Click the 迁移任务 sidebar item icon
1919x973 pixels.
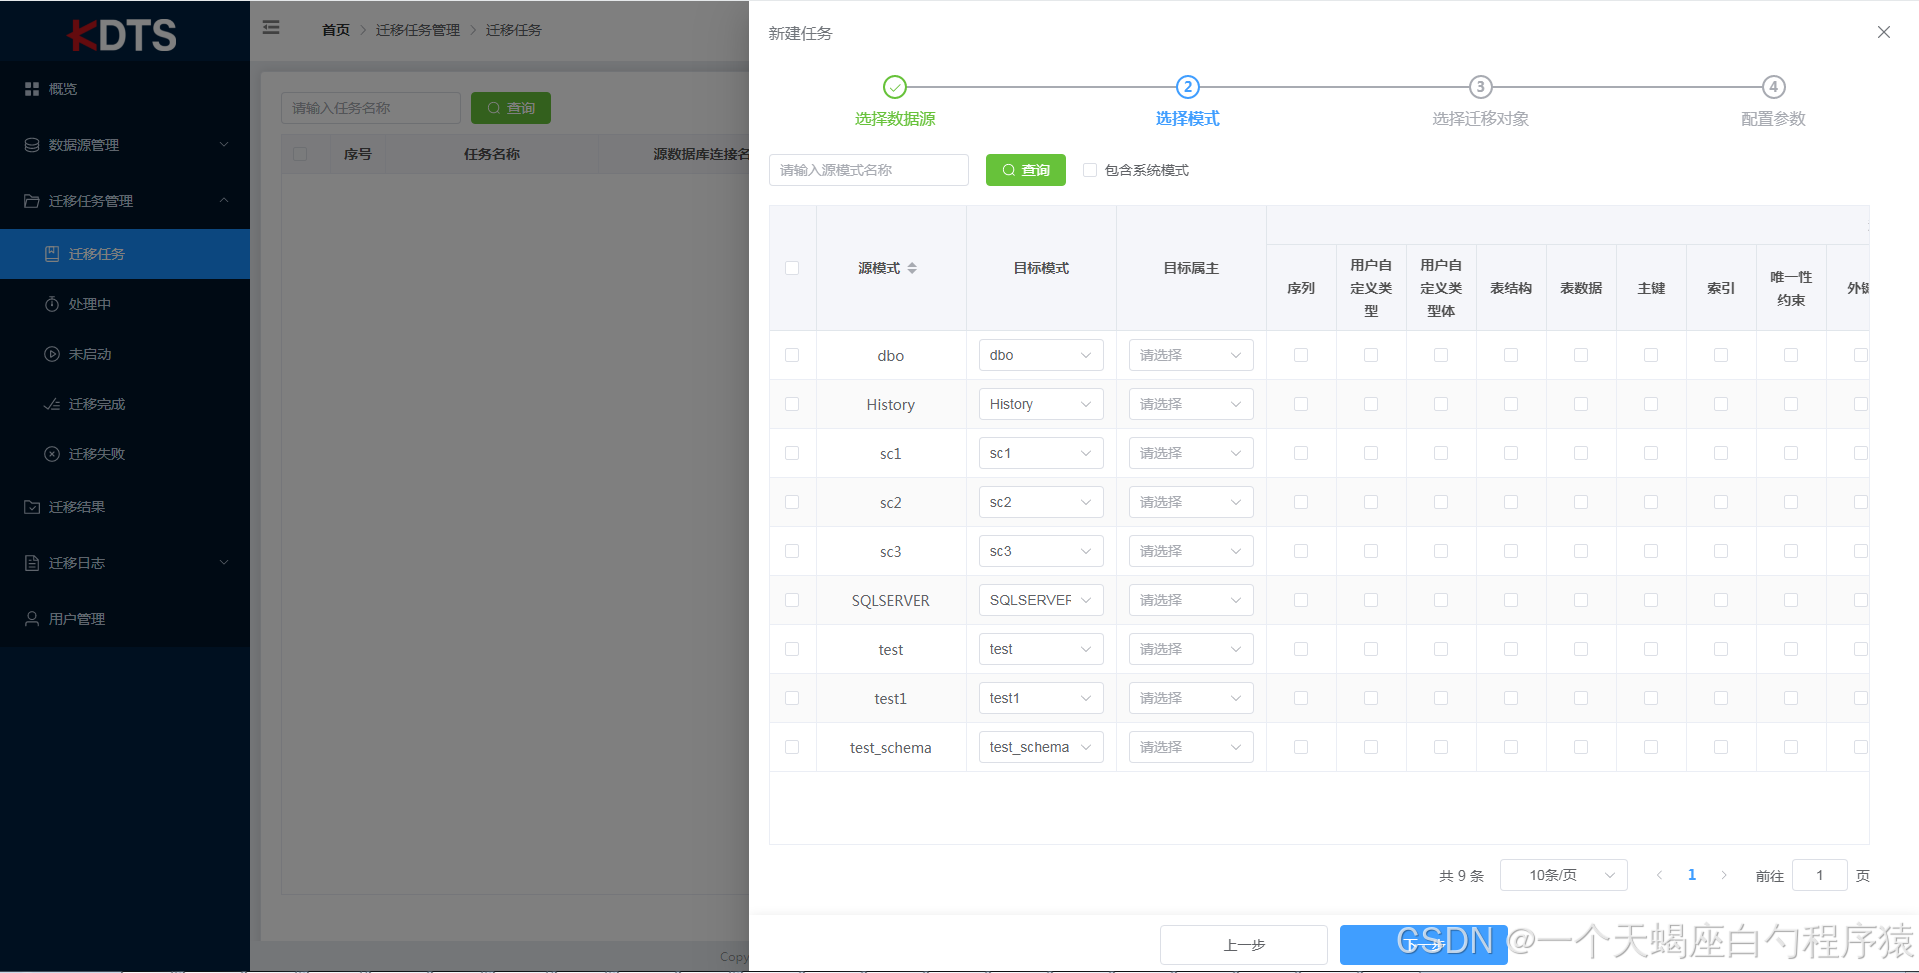(x=52, y=254)
